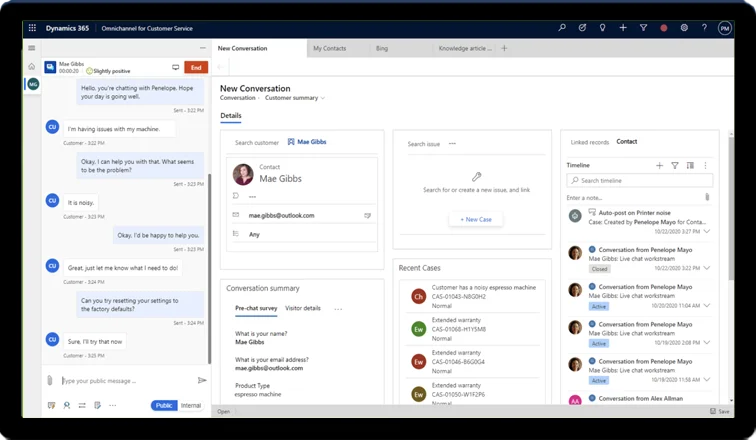Click the attachment paperclip in chat box
Screen dimensions: 756x440
(50, 380)
